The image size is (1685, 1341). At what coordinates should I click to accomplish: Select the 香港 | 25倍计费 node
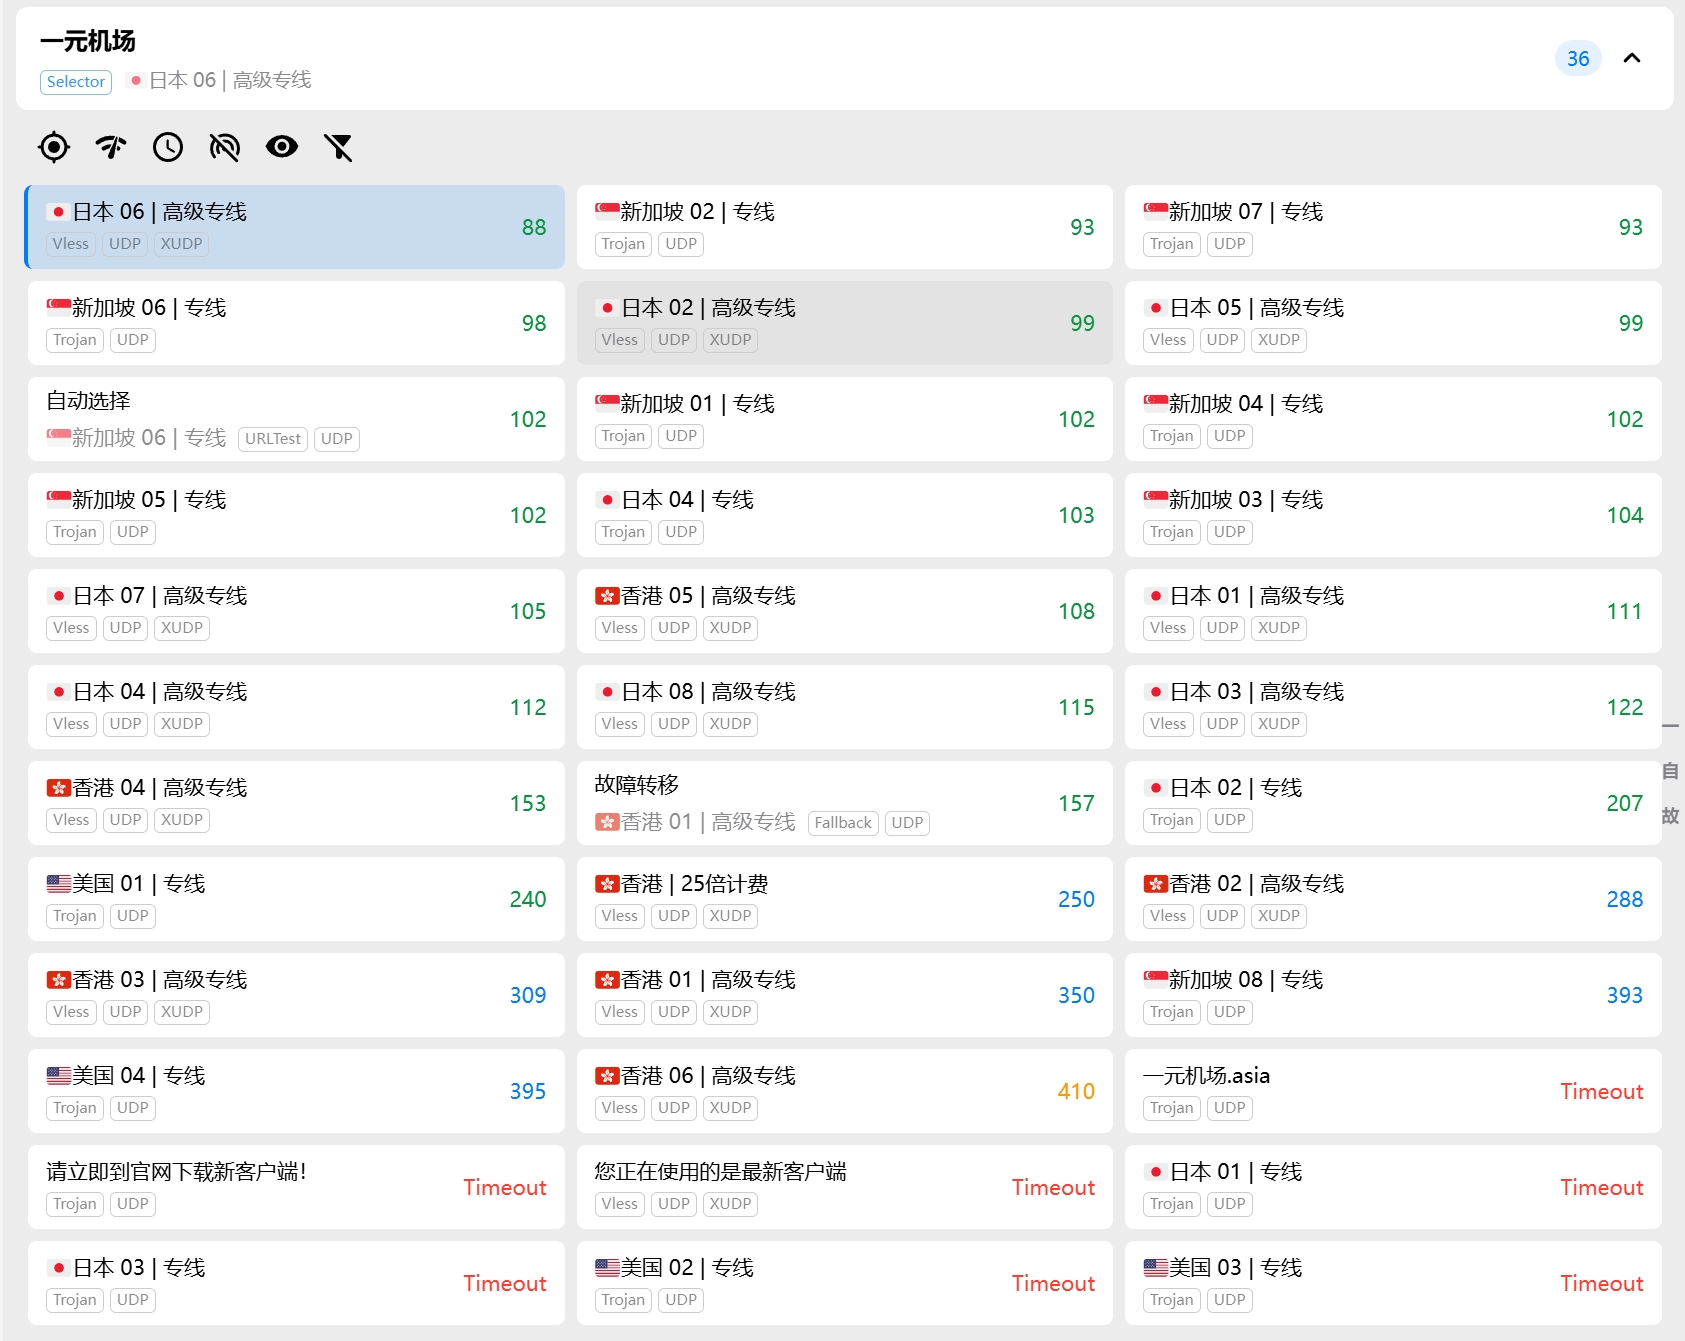pos(844,899)
